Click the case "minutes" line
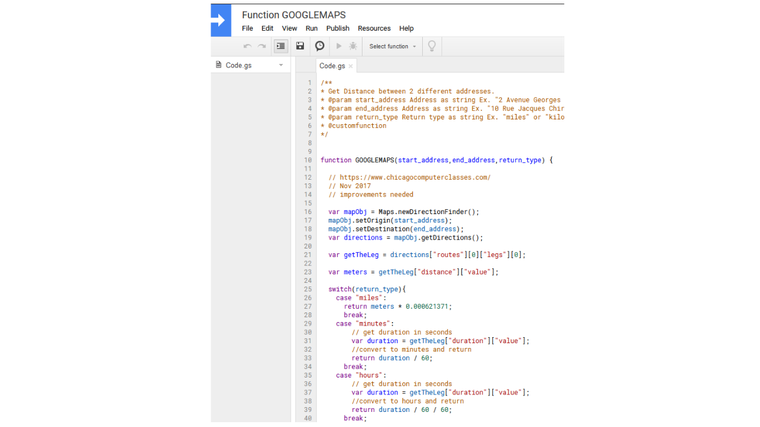The height and width of the screenshot is (427, 760). tap(365, 323)
